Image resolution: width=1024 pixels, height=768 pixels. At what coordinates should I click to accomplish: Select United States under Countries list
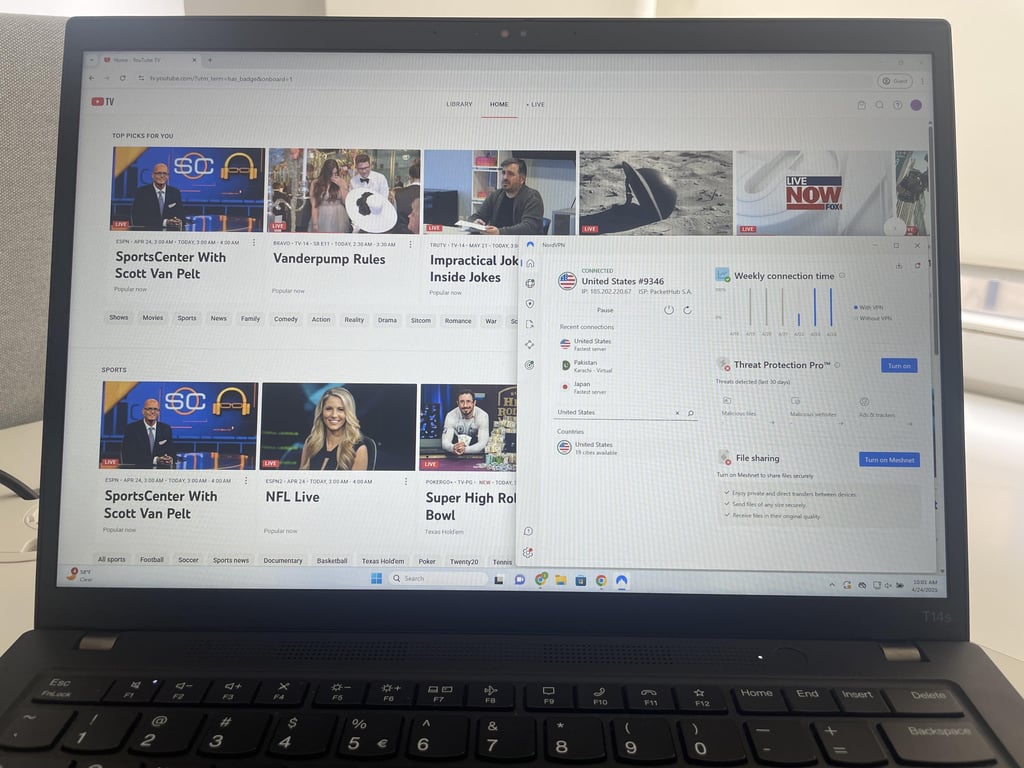pos(587,448)
